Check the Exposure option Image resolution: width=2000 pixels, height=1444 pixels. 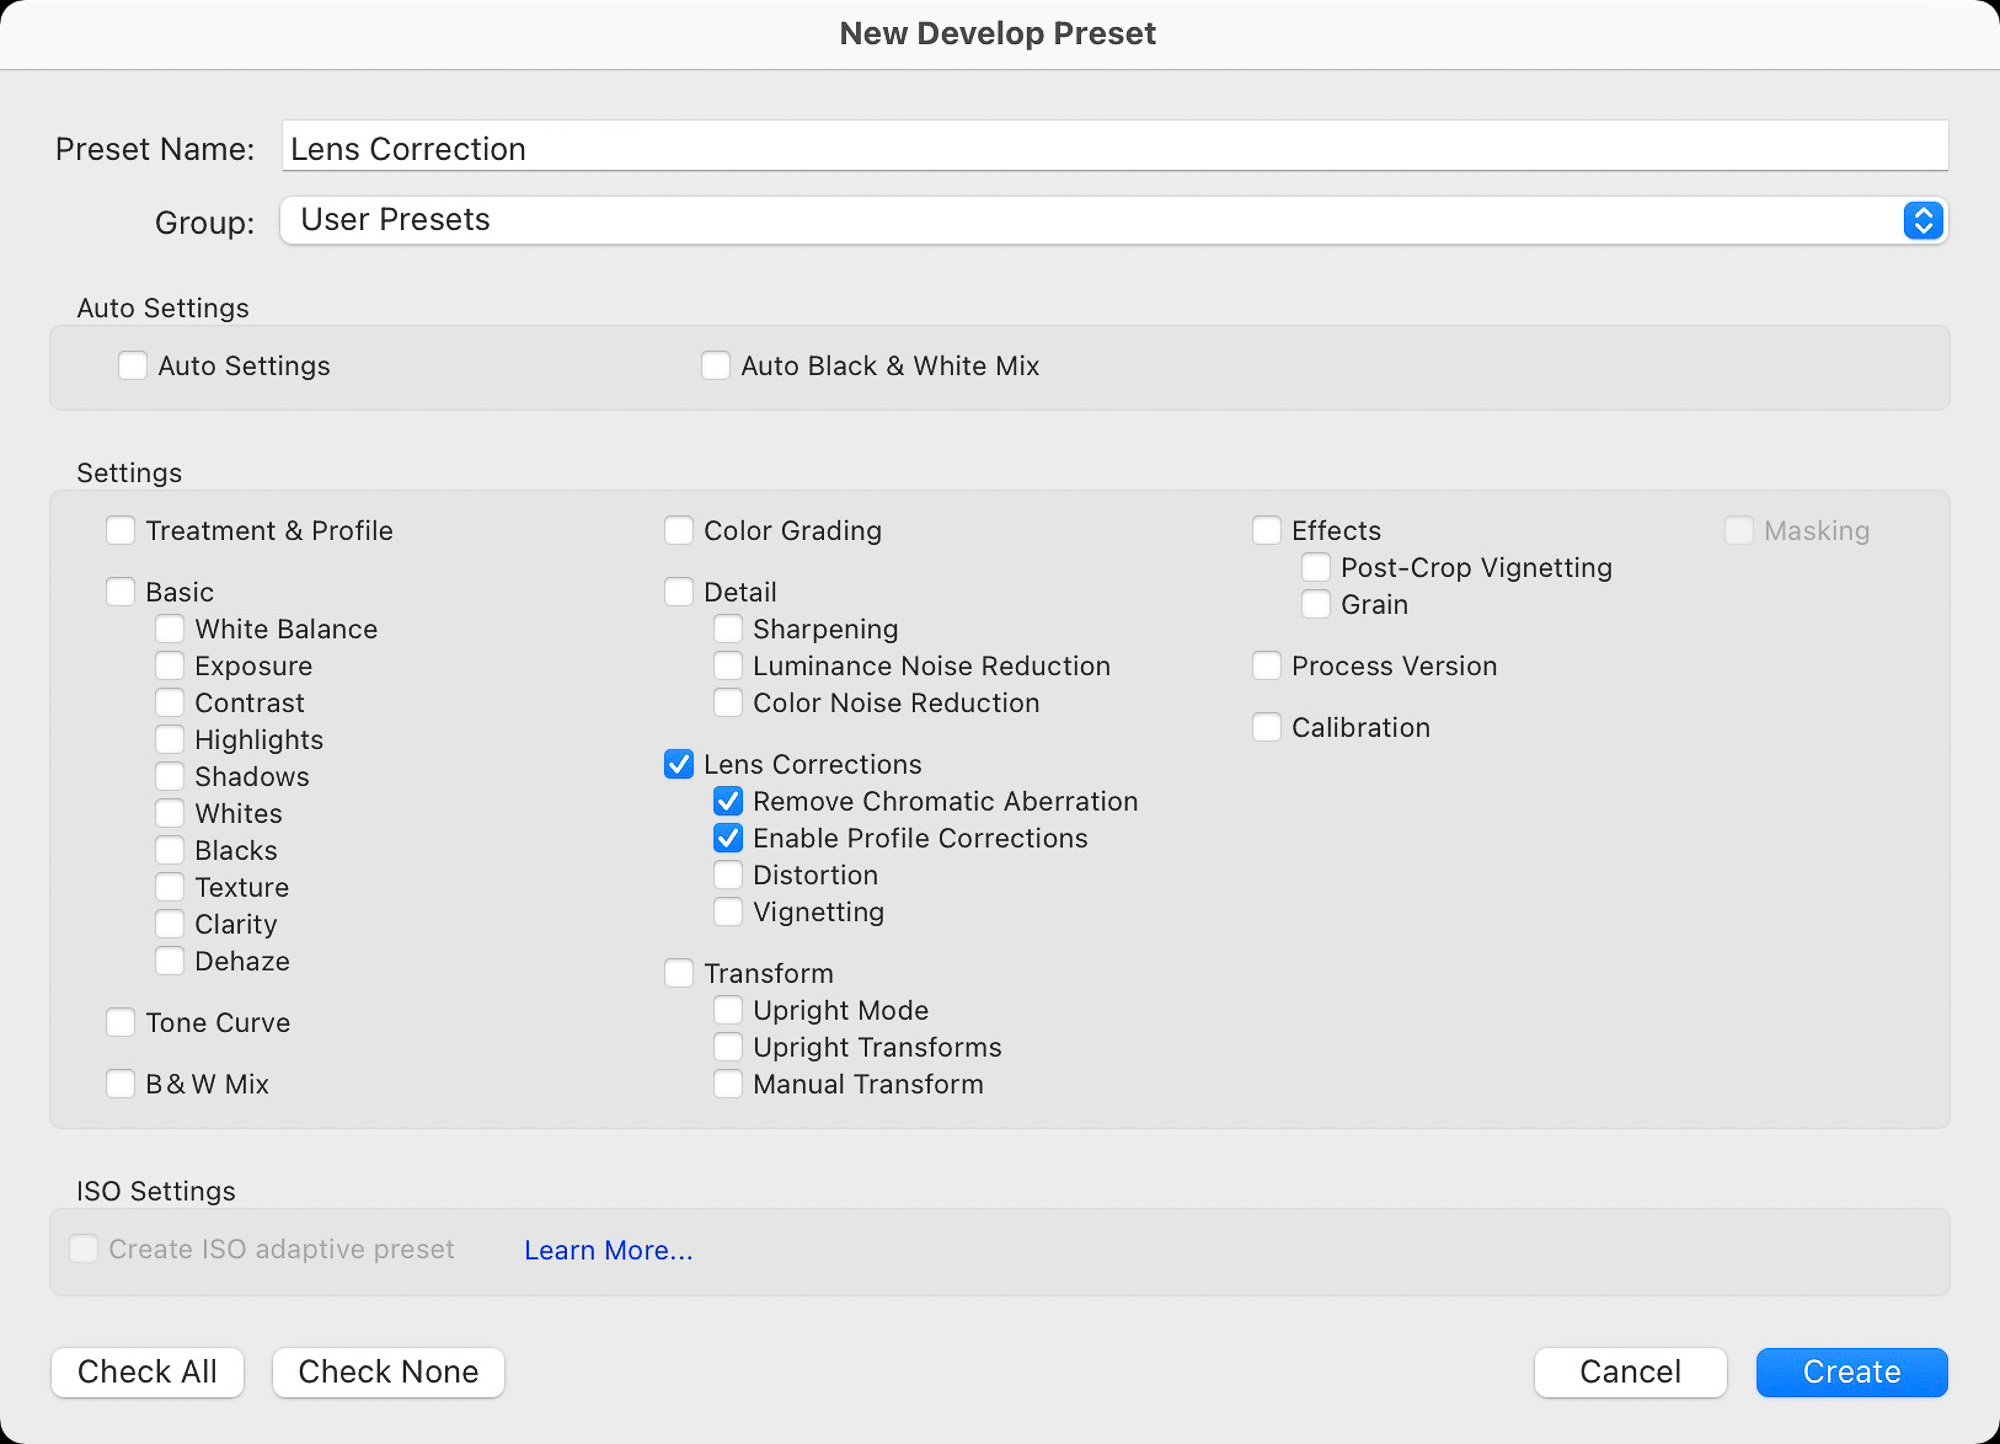click(x=169, y=665)
